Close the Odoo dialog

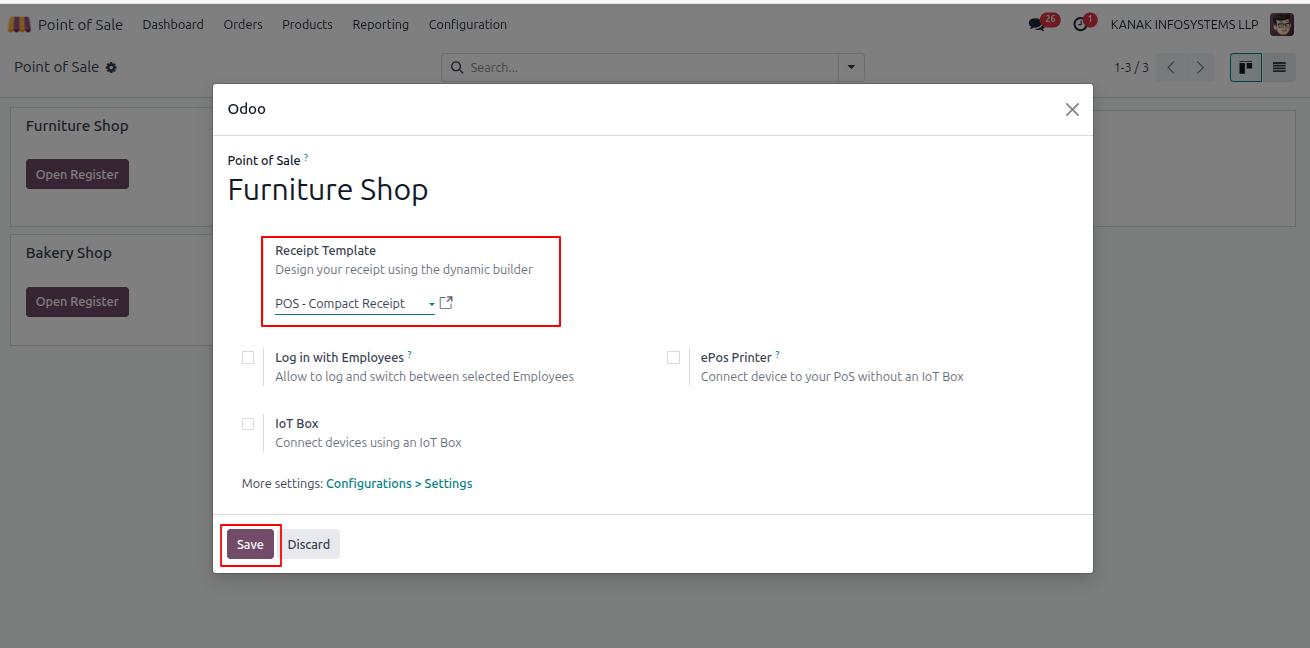point(1072,110)
